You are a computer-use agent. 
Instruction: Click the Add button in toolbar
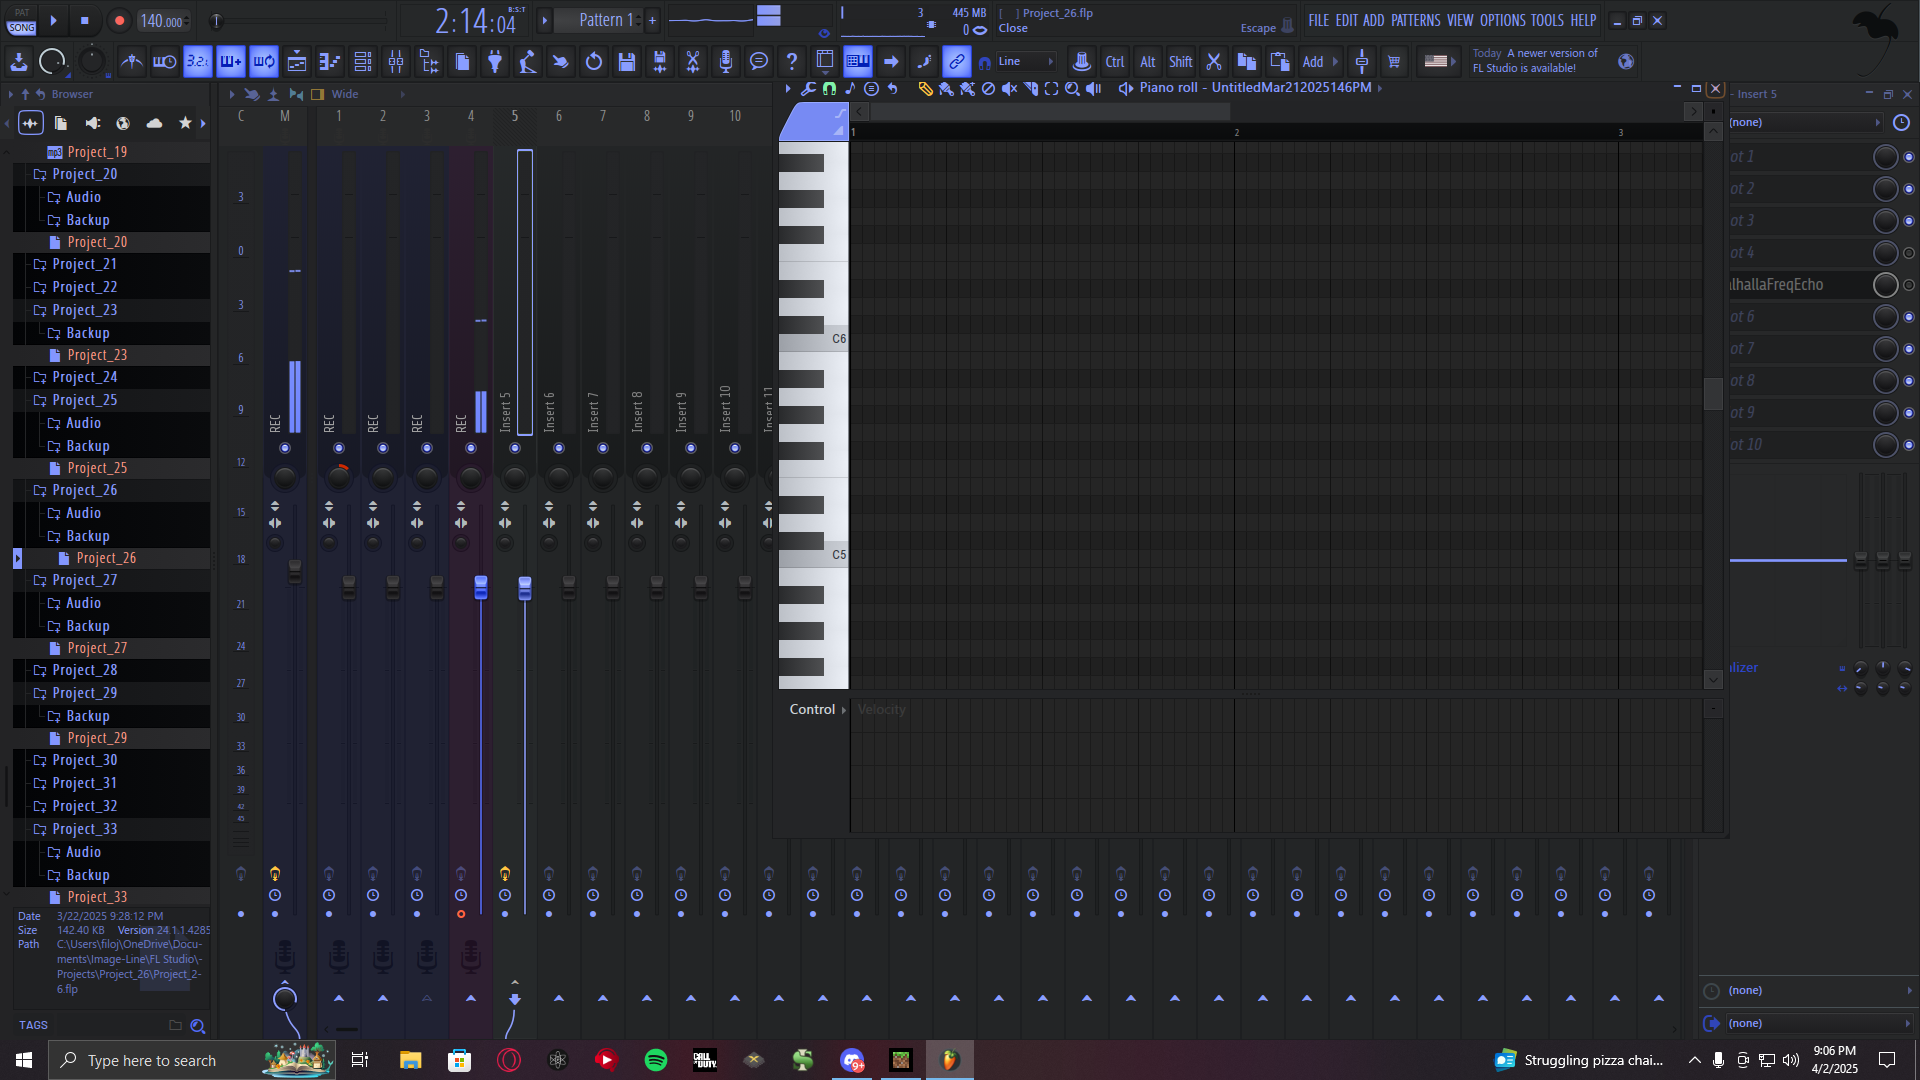click(x=1312, y=62)
